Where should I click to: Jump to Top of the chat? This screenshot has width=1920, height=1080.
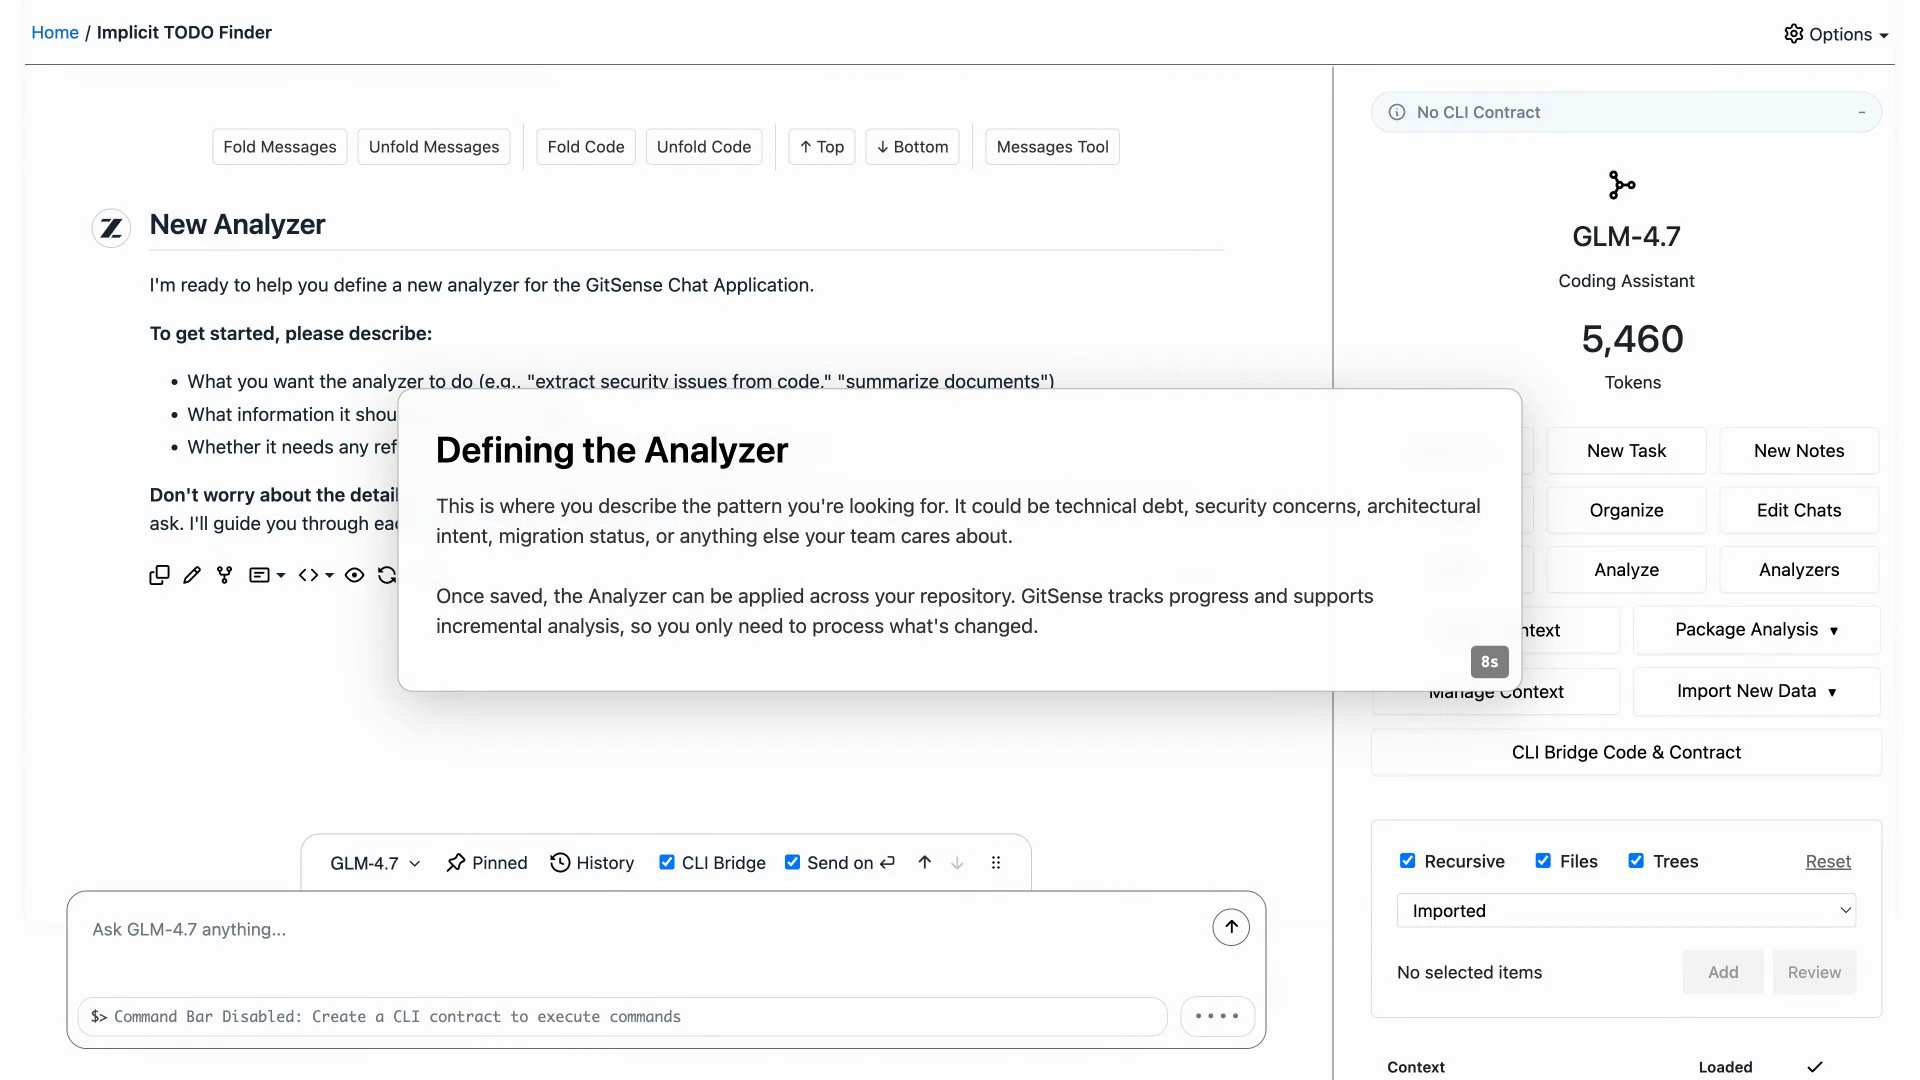coord(822,147)
